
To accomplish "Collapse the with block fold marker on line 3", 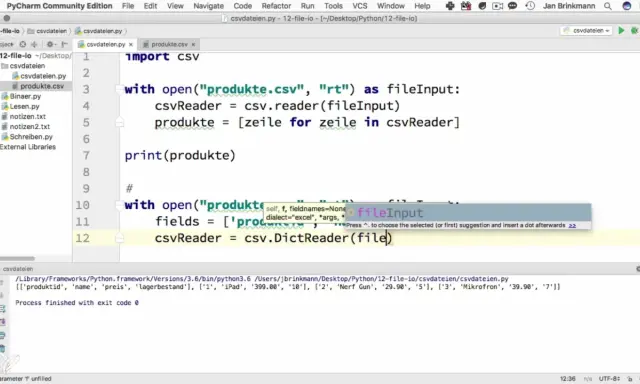I will click(x=119, y=89).
